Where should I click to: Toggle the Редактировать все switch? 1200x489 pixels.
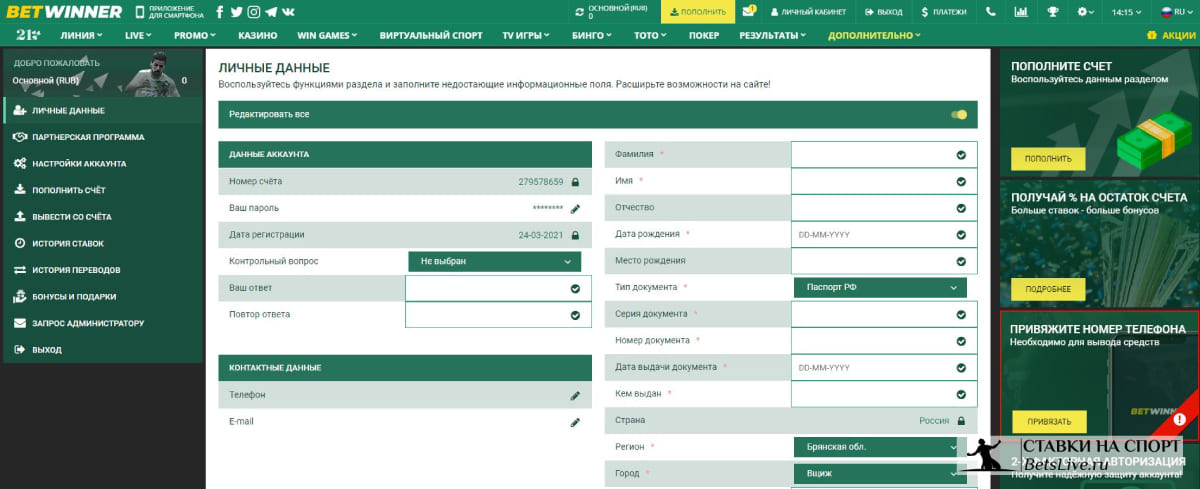(959, 115)
